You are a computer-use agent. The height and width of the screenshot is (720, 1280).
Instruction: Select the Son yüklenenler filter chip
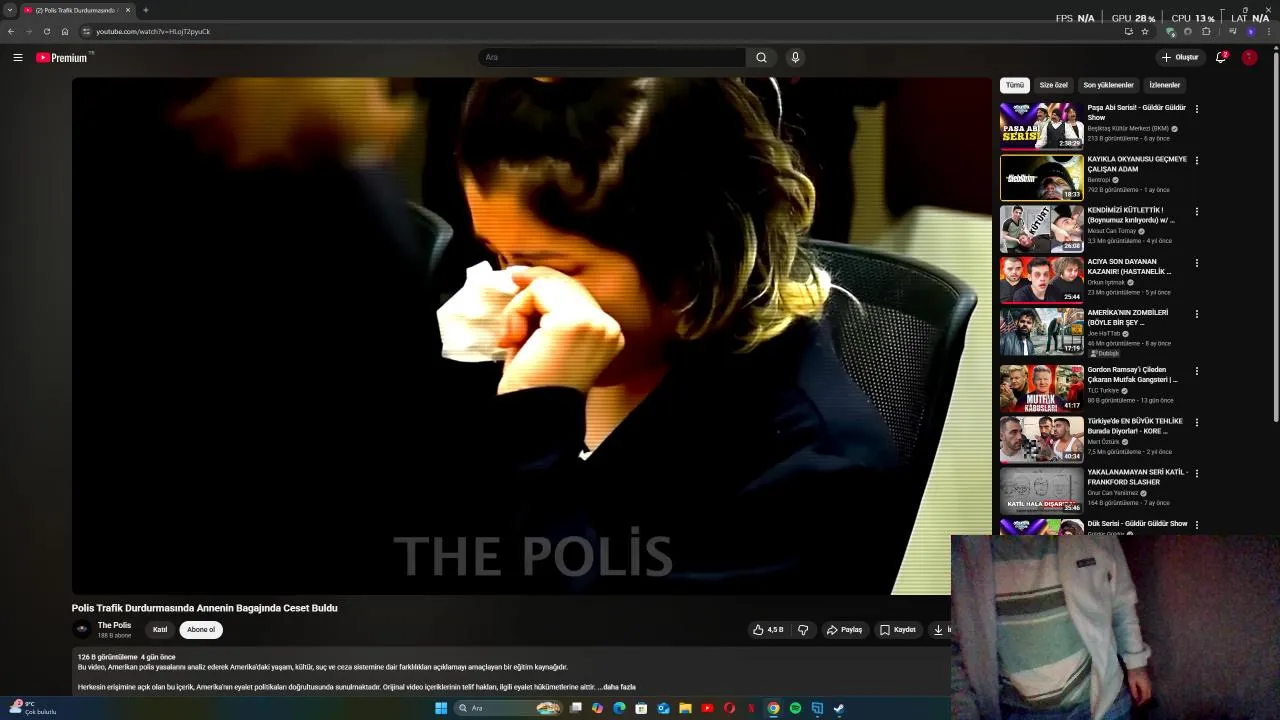tap(1108, 85)
